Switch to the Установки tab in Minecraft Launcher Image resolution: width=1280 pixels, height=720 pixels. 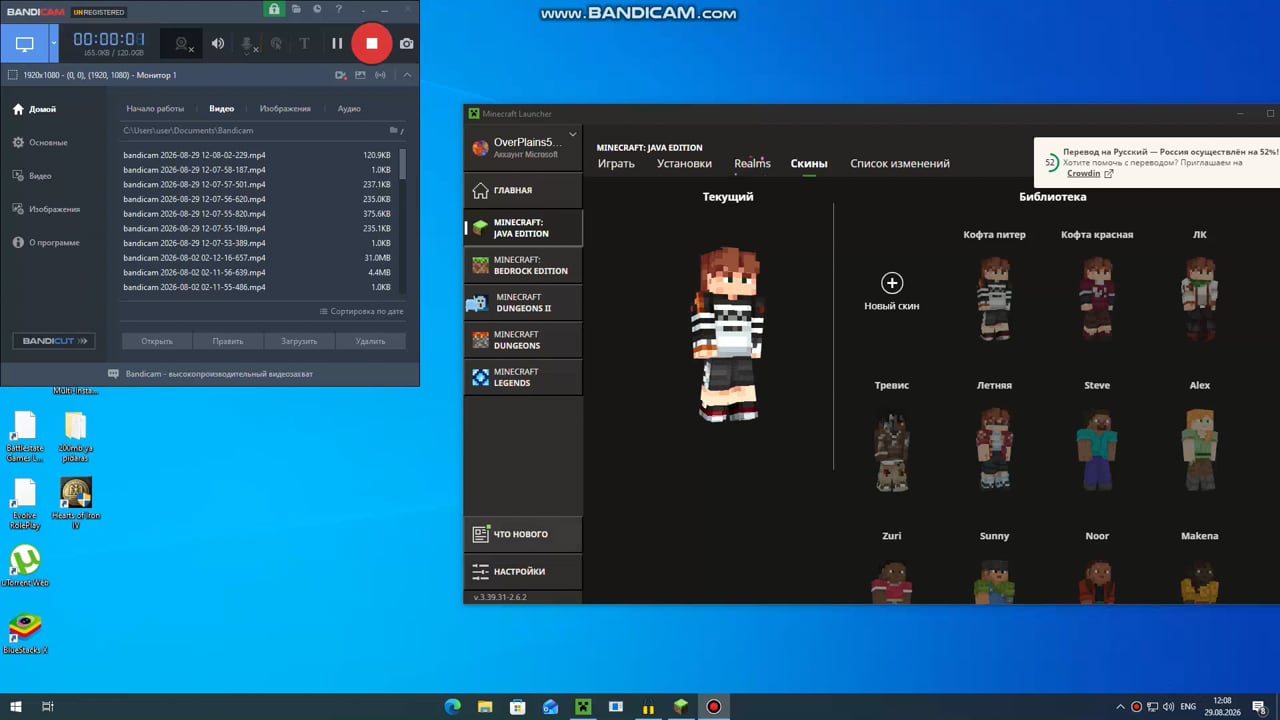[684, 164]
